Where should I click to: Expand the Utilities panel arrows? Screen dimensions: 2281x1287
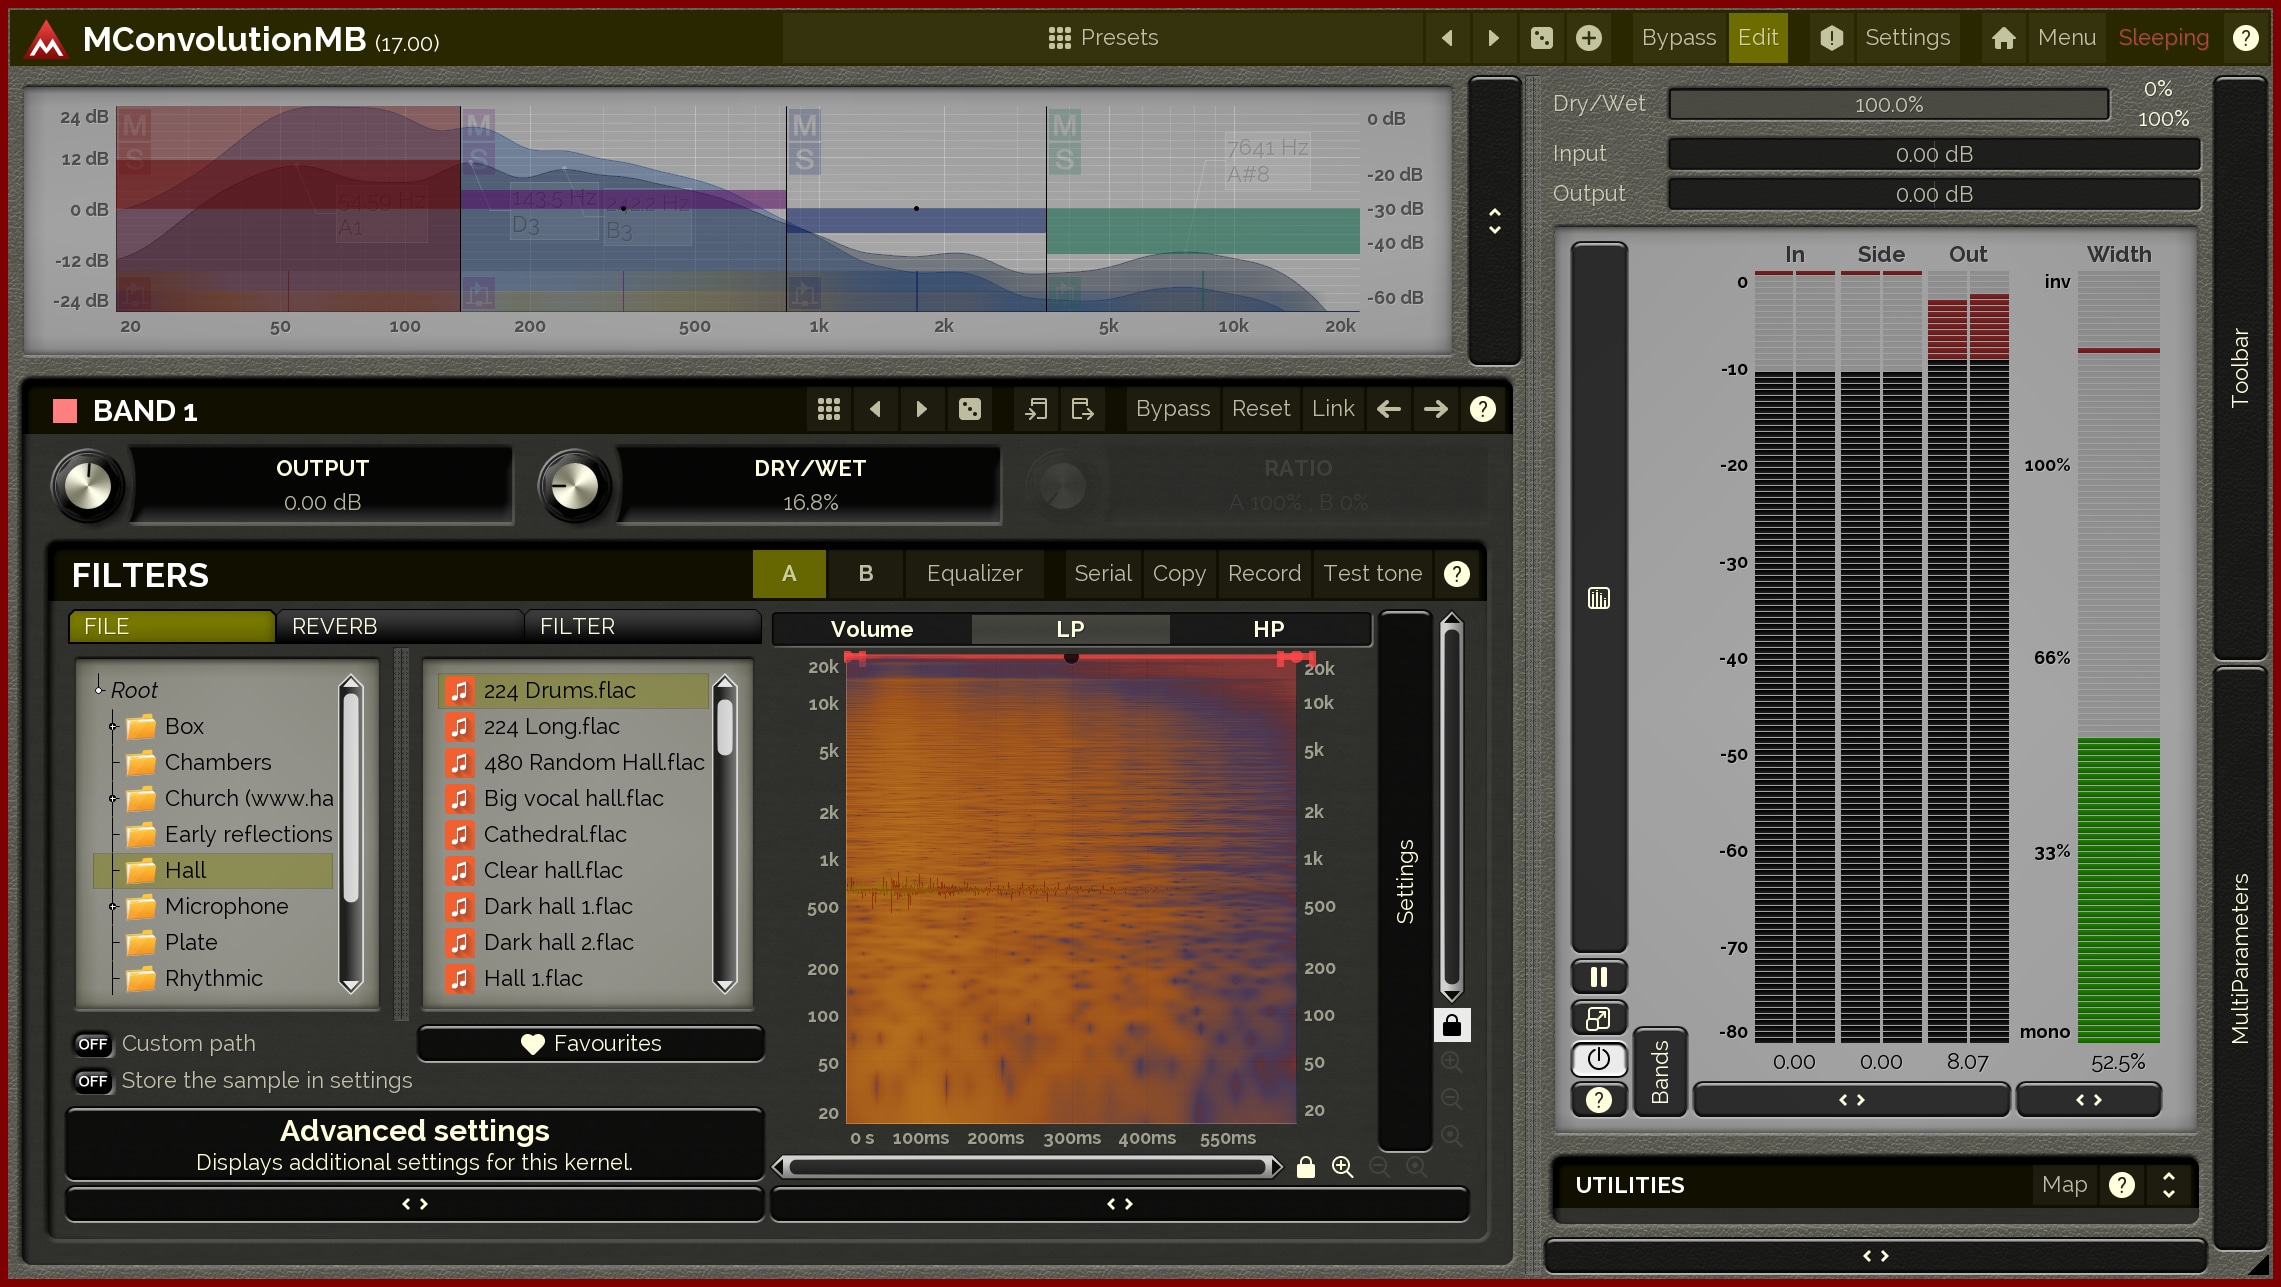click(x=2168, y=1185)
